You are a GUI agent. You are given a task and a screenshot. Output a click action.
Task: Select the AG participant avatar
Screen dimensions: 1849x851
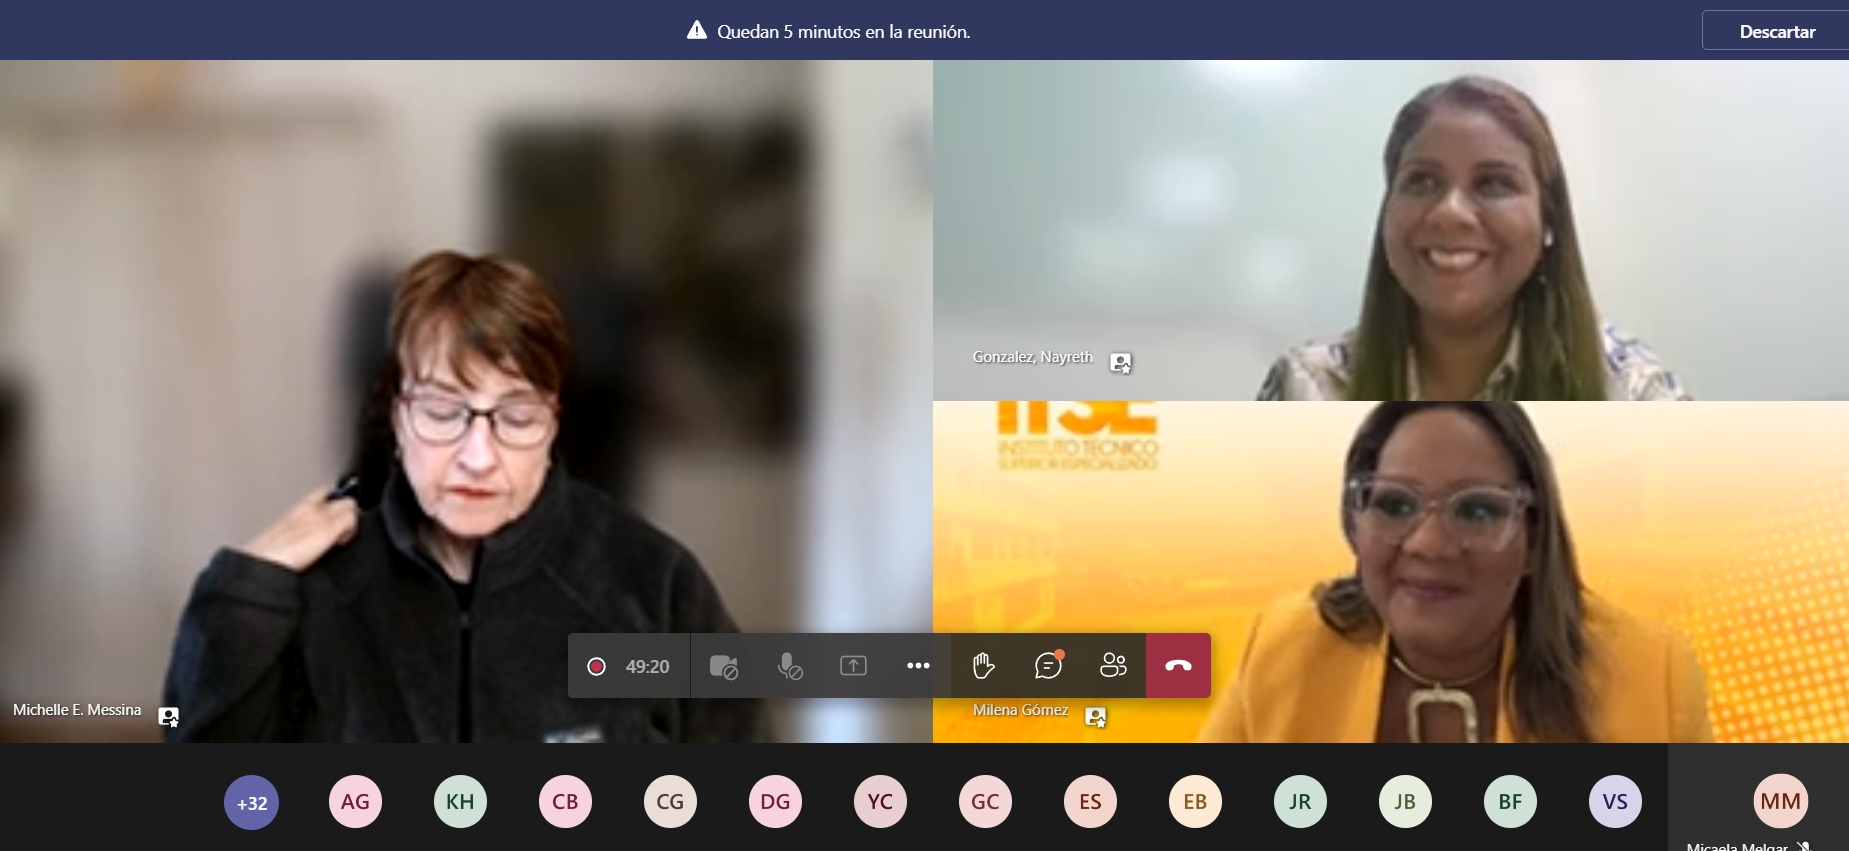pos(355,802)
